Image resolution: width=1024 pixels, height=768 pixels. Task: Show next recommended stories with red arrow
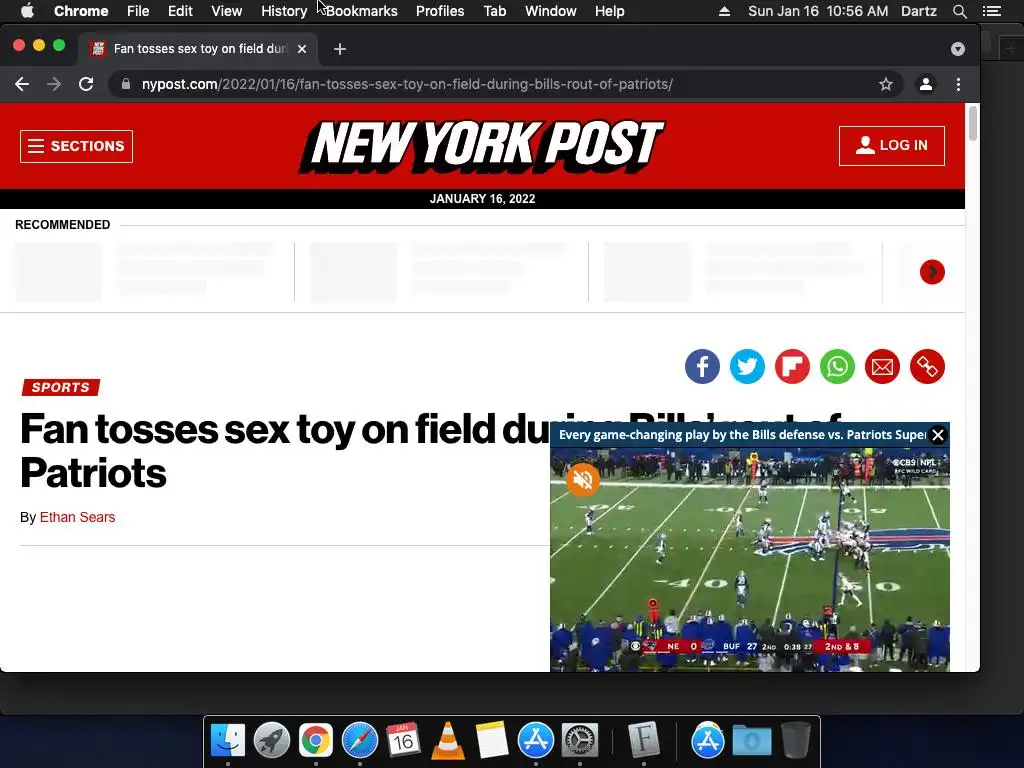(932, 272)
